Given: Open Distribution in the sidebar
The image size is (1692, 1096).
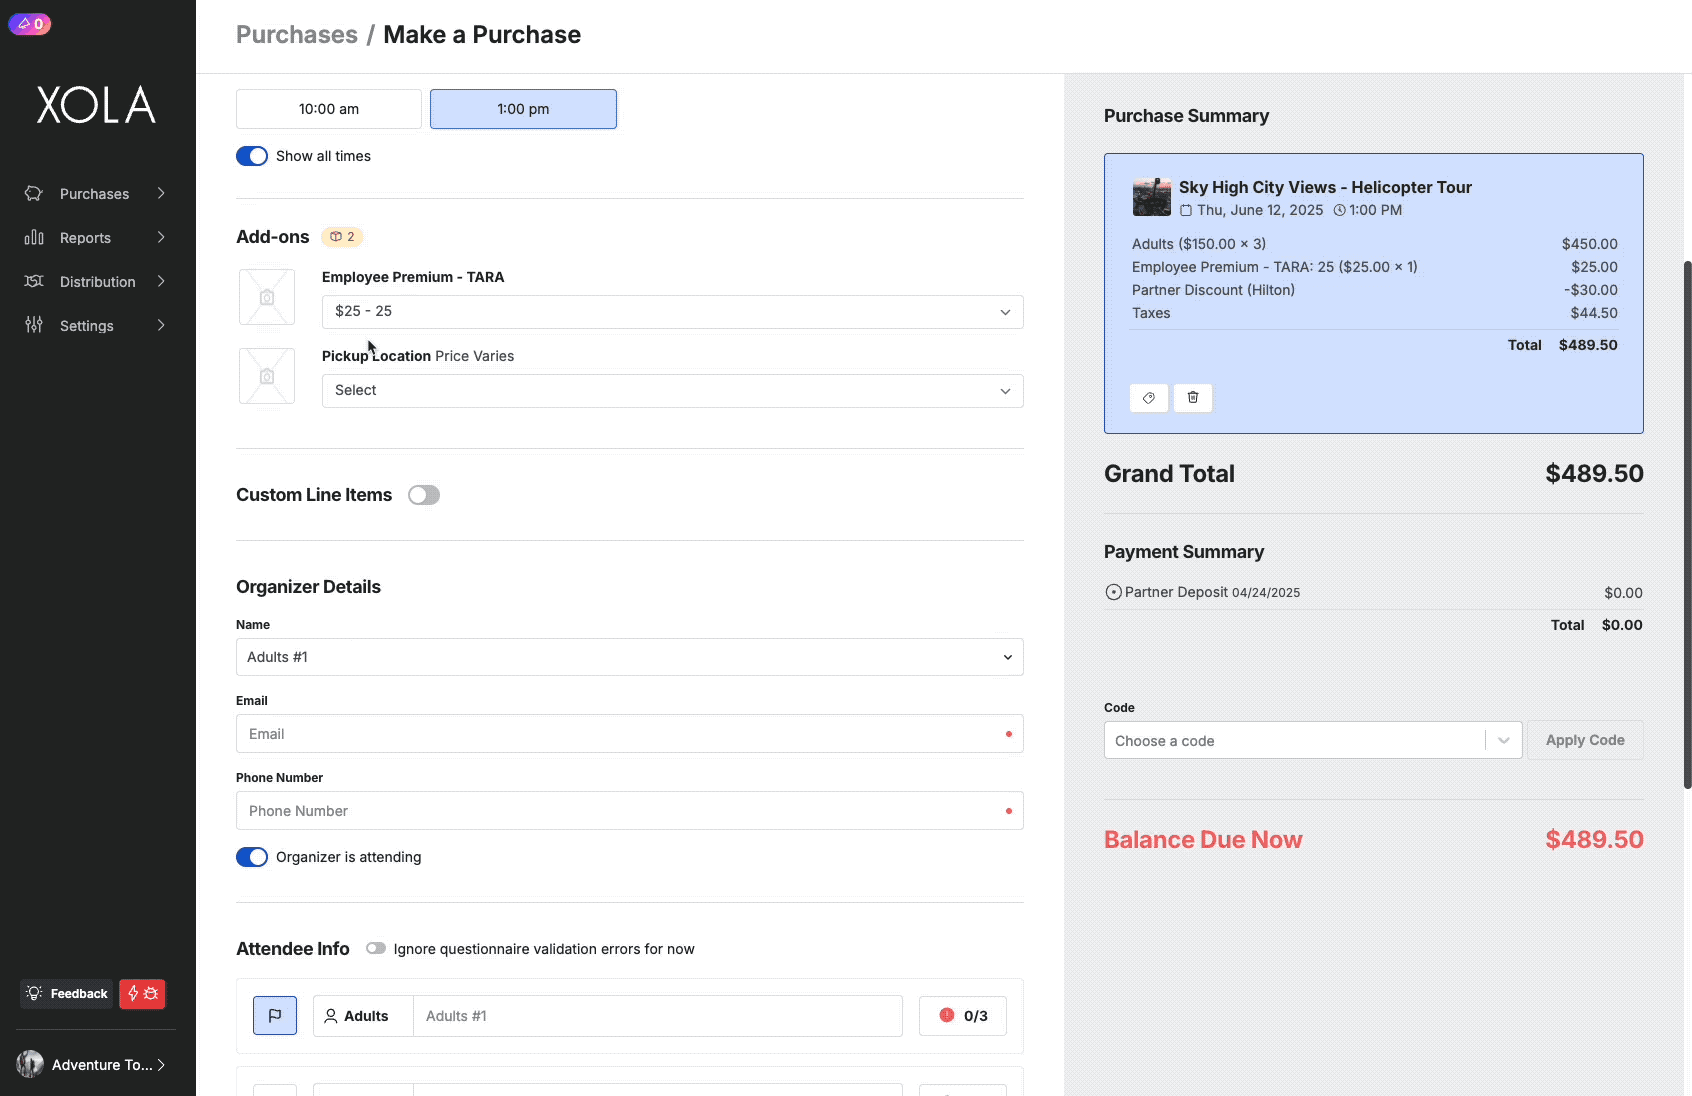Looking at the screenshot, I should pos(98,282).
